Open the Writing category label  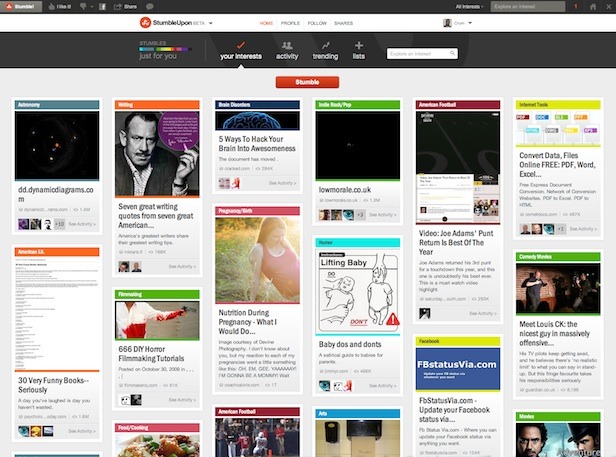point(157,105)
